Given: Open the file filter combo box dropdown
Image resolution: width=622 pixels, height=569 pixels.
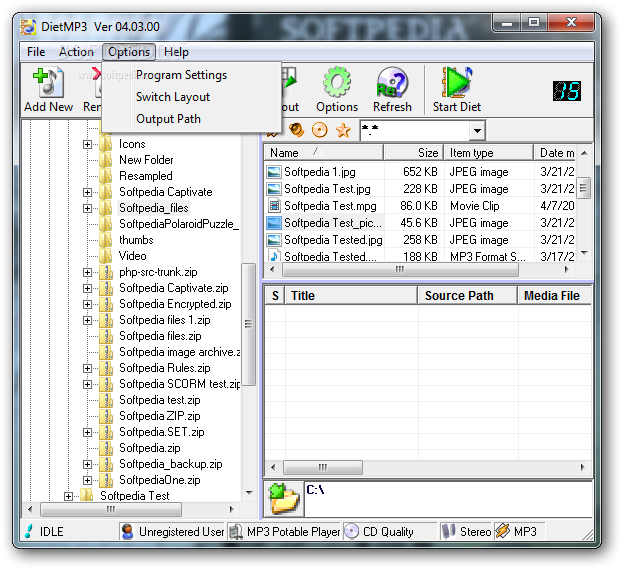Looking at the screenshot, I should pos(477,131).
